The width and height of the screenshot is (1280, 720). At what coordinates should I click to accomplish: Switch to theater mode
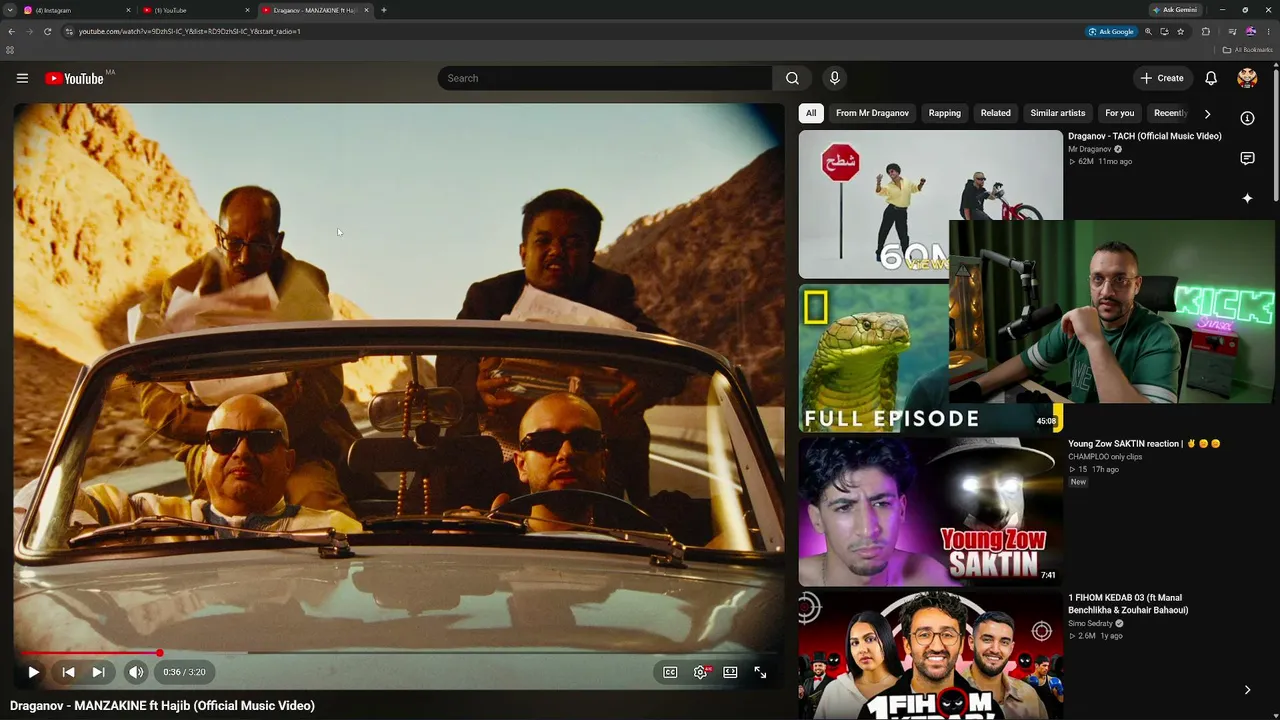[x=730, y=672]
